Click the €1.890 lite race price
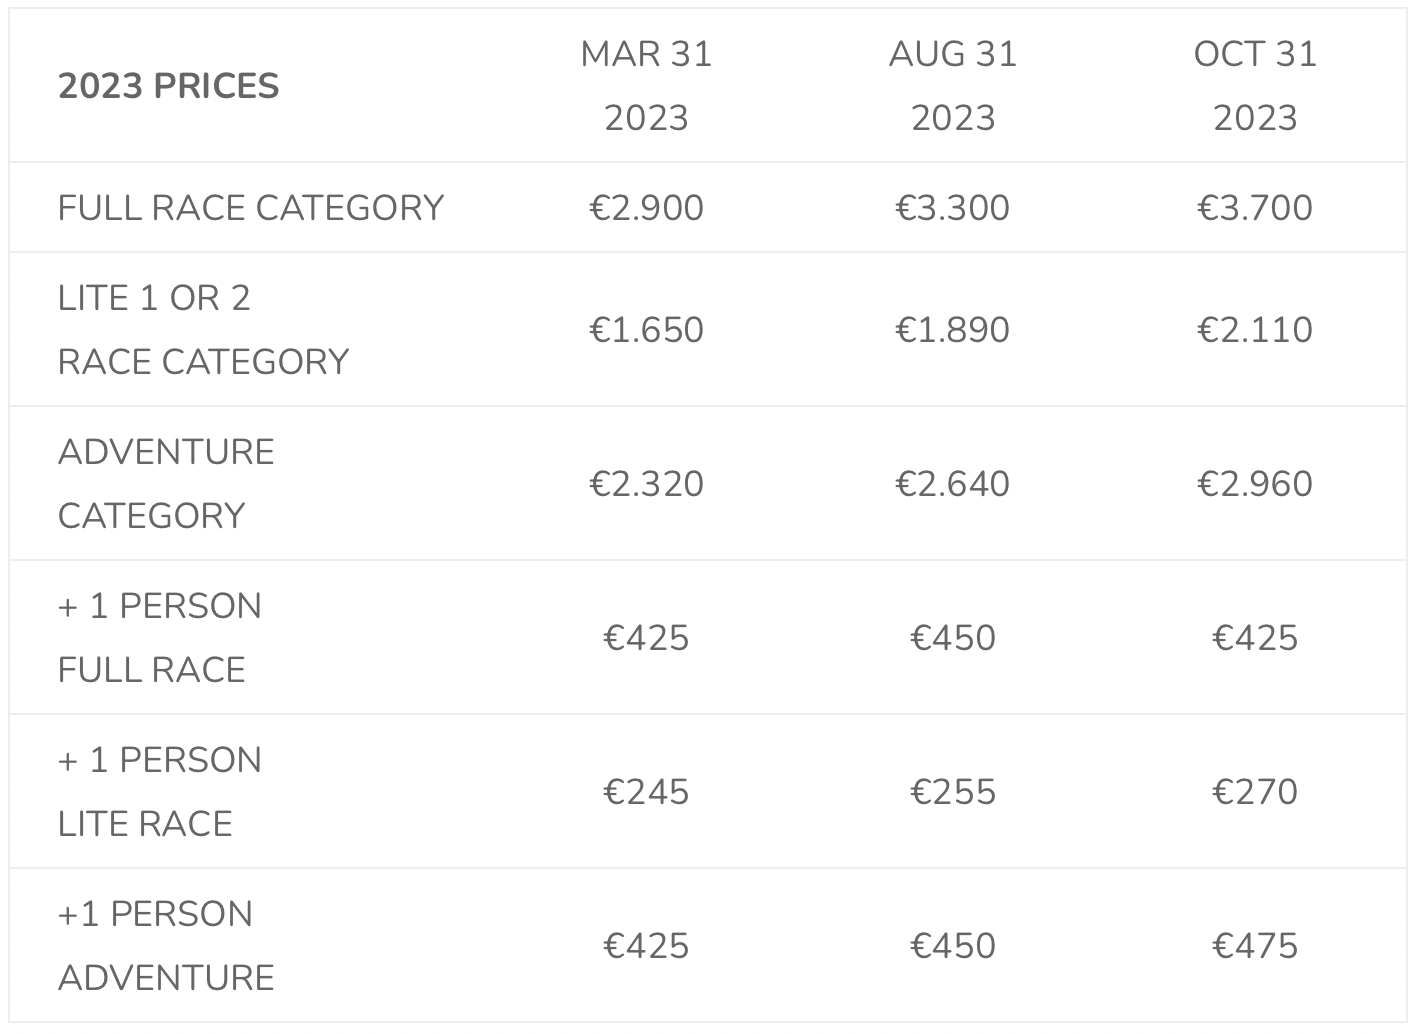The height and width of the screenshot is (1034, 1418). coord(953,330)
